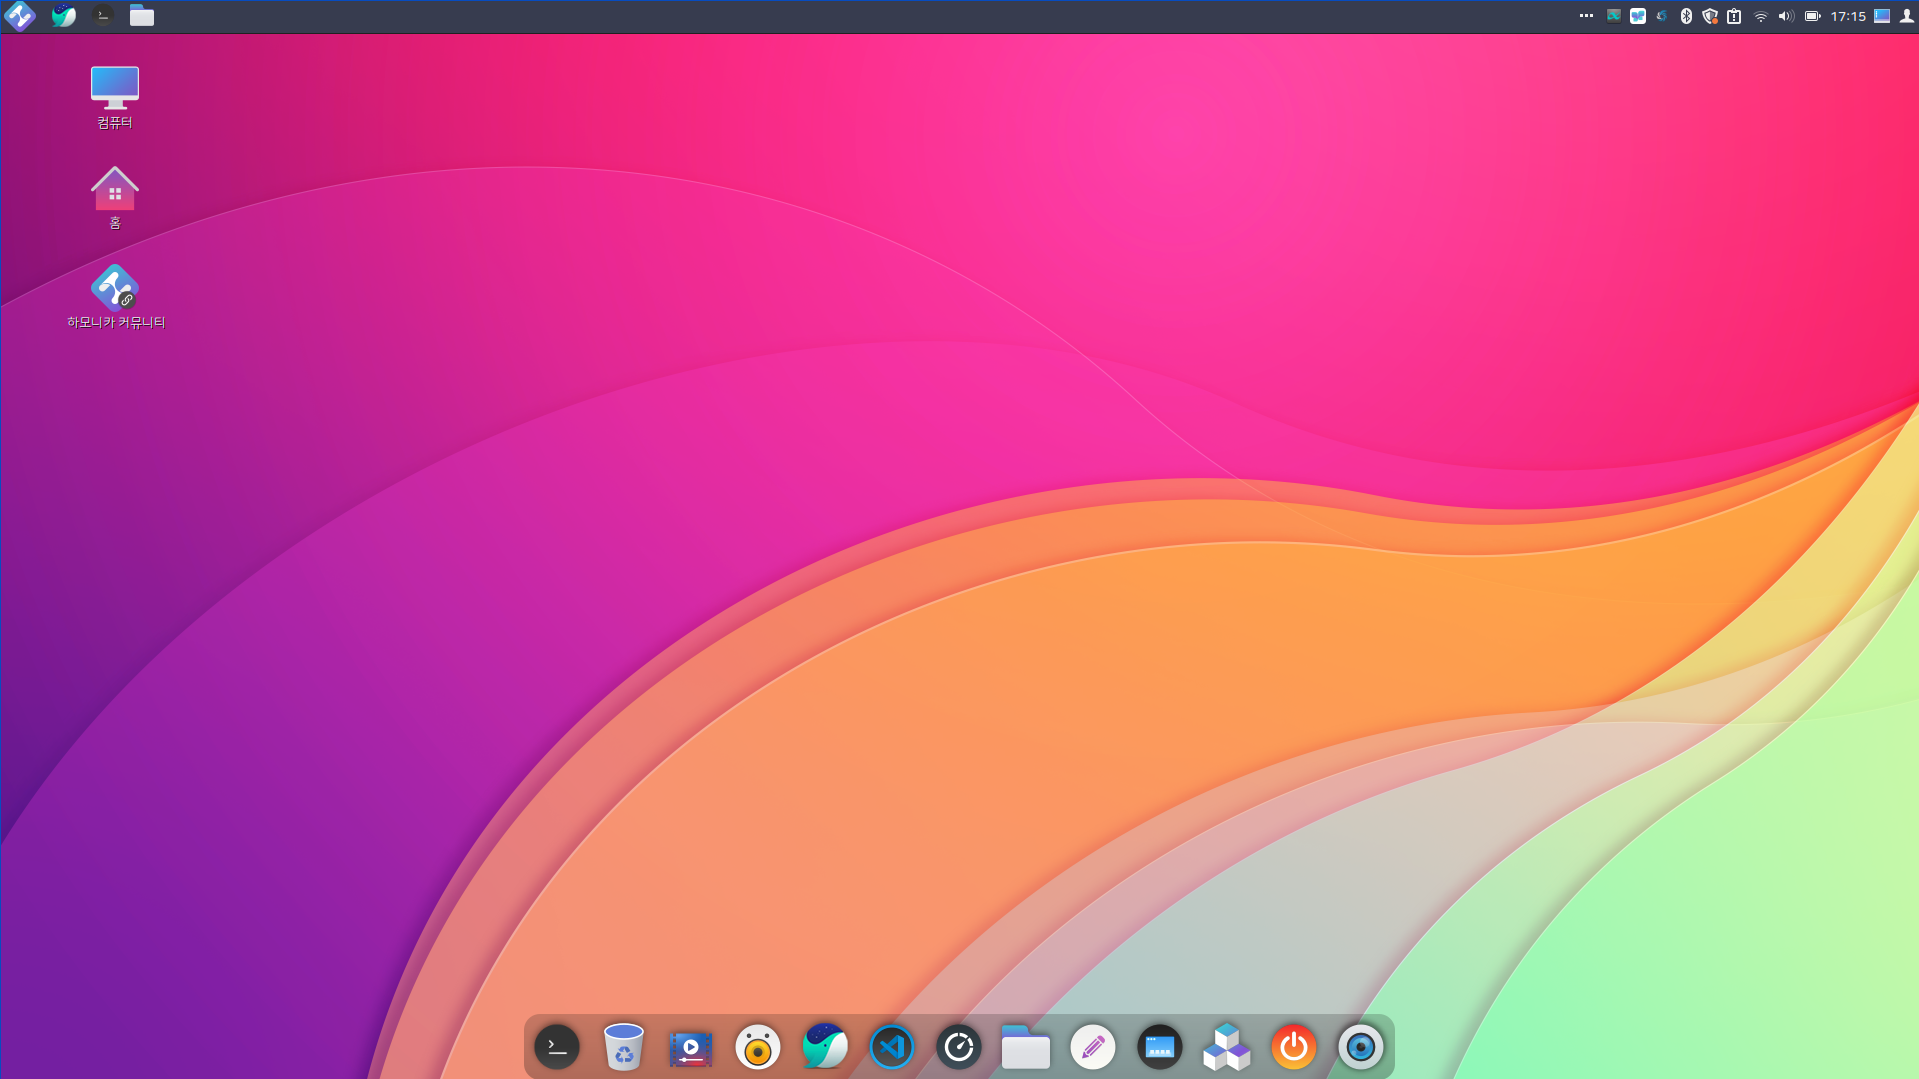1919x1079 pixels.
Task: Toggle the Bluetooth tray icon
Action: tap(1686, 16)
